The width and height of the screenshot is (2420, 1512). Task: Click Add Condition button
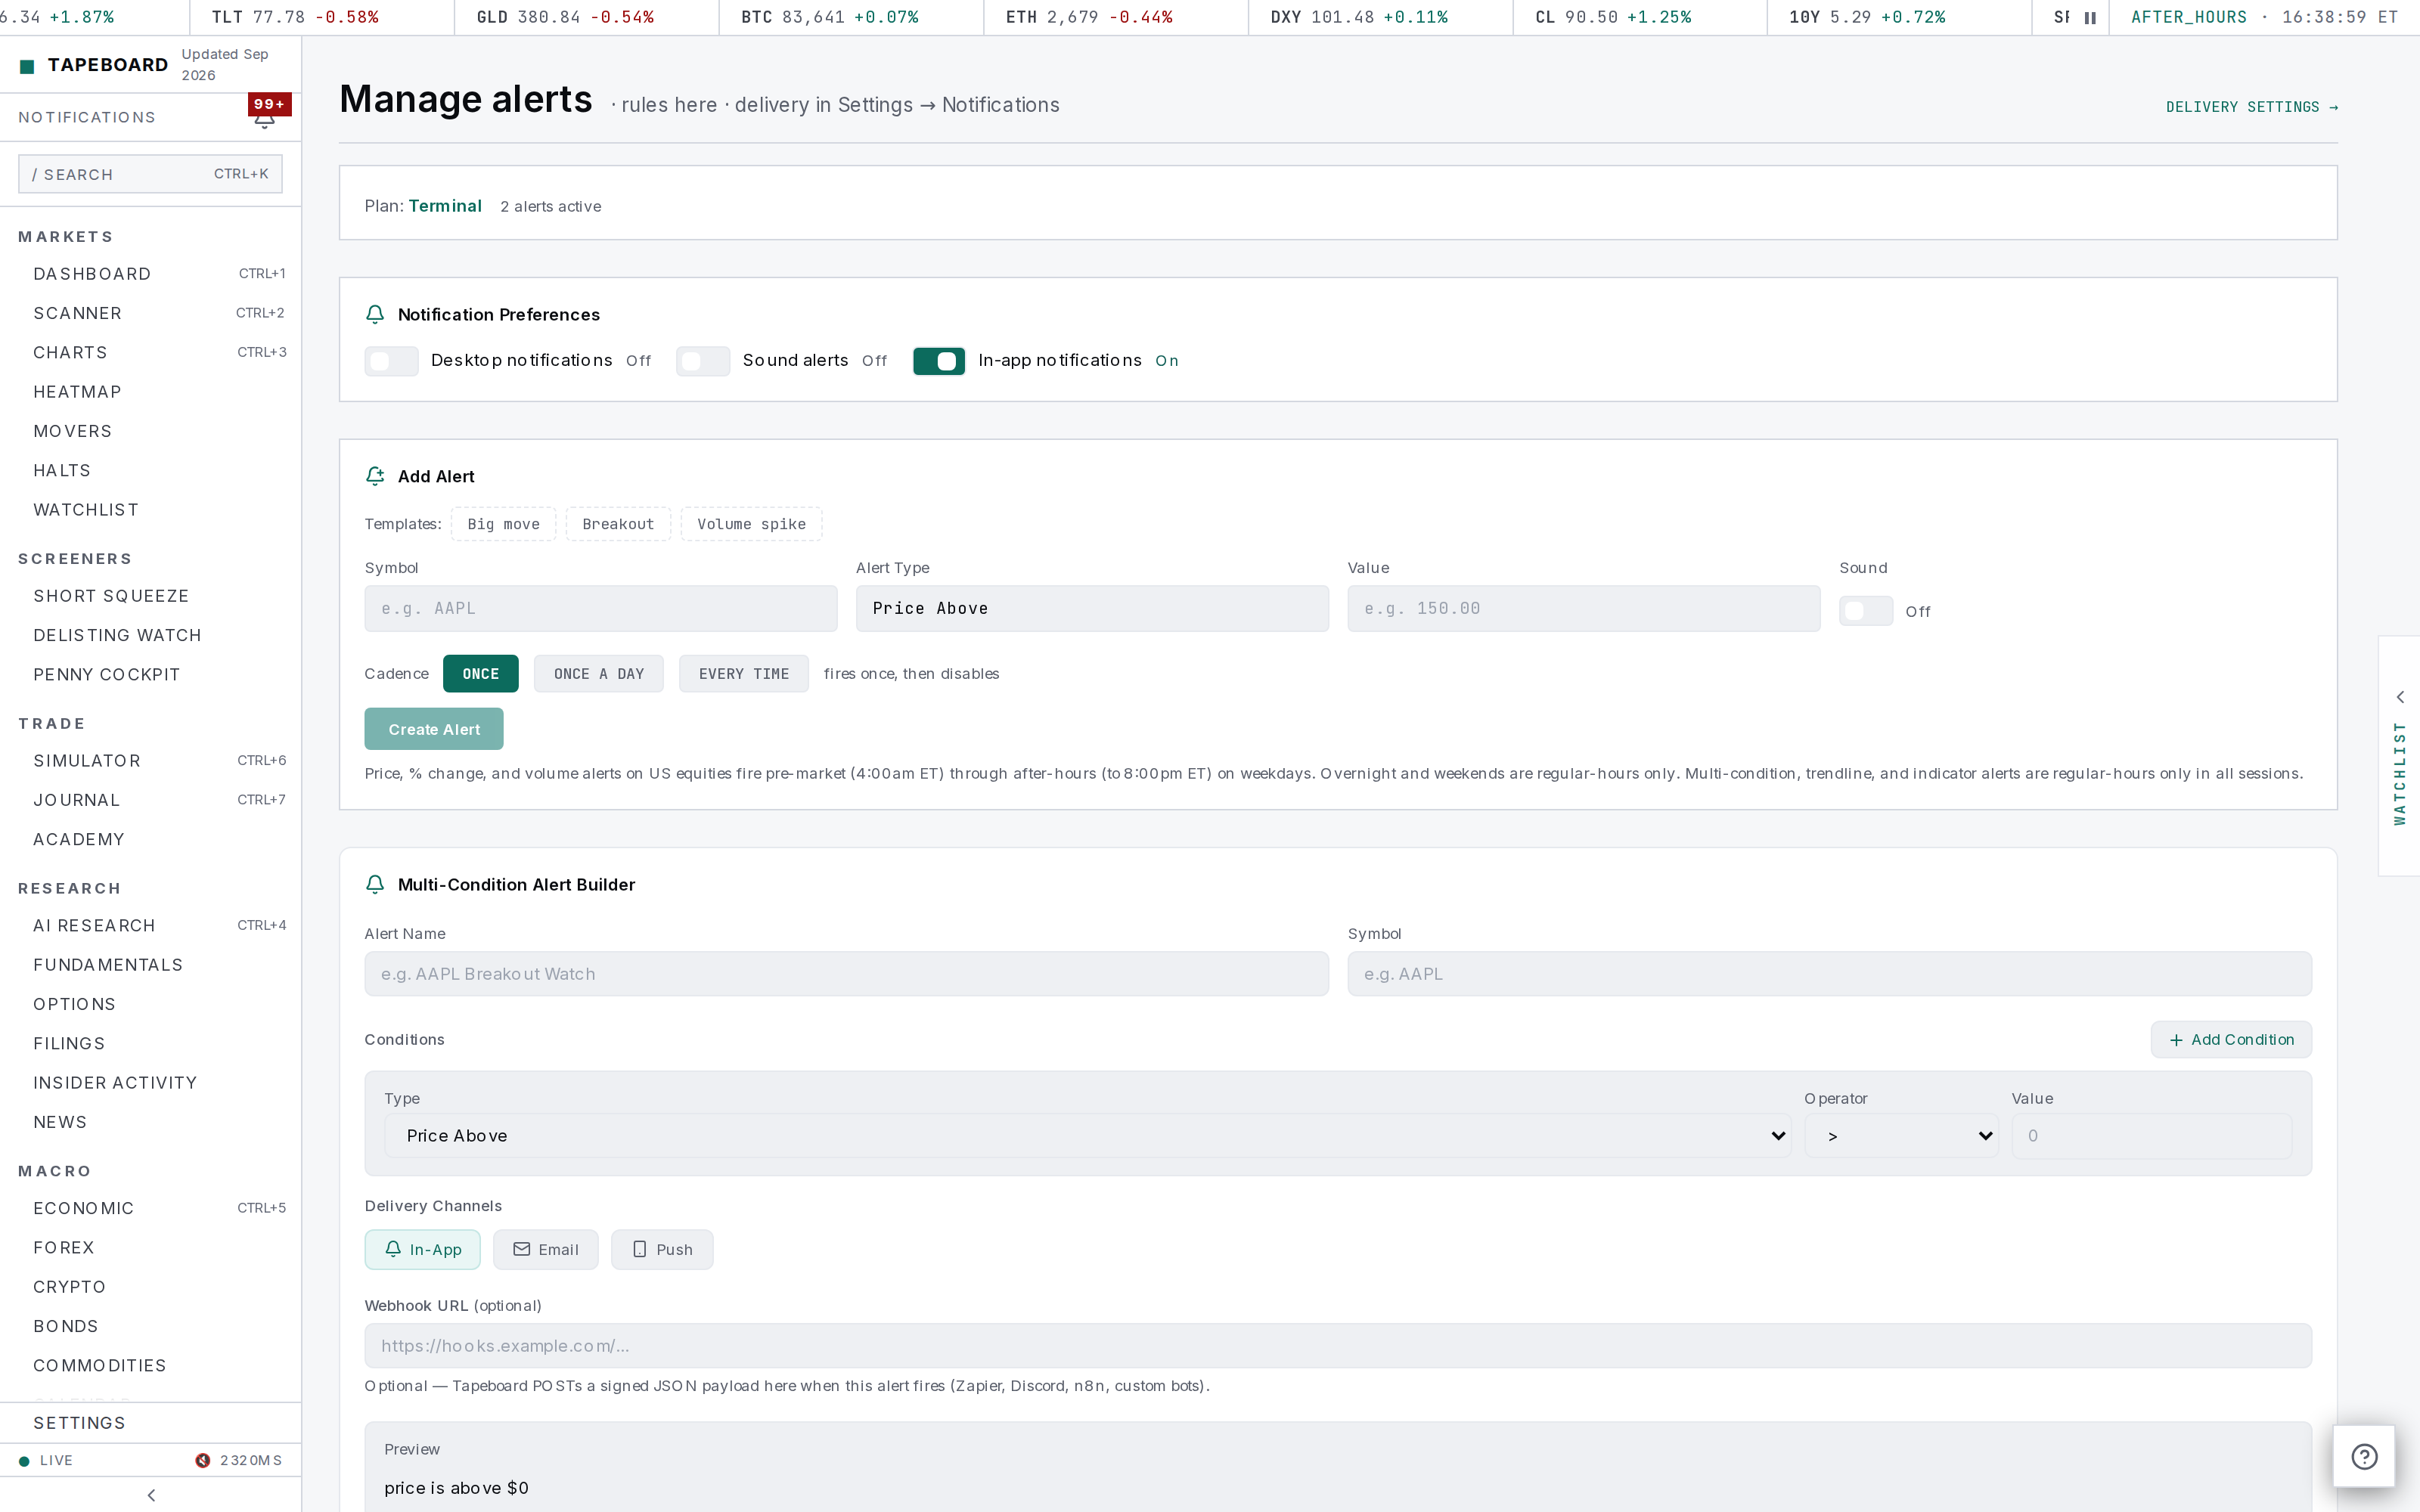(x=2231, y=1040)
